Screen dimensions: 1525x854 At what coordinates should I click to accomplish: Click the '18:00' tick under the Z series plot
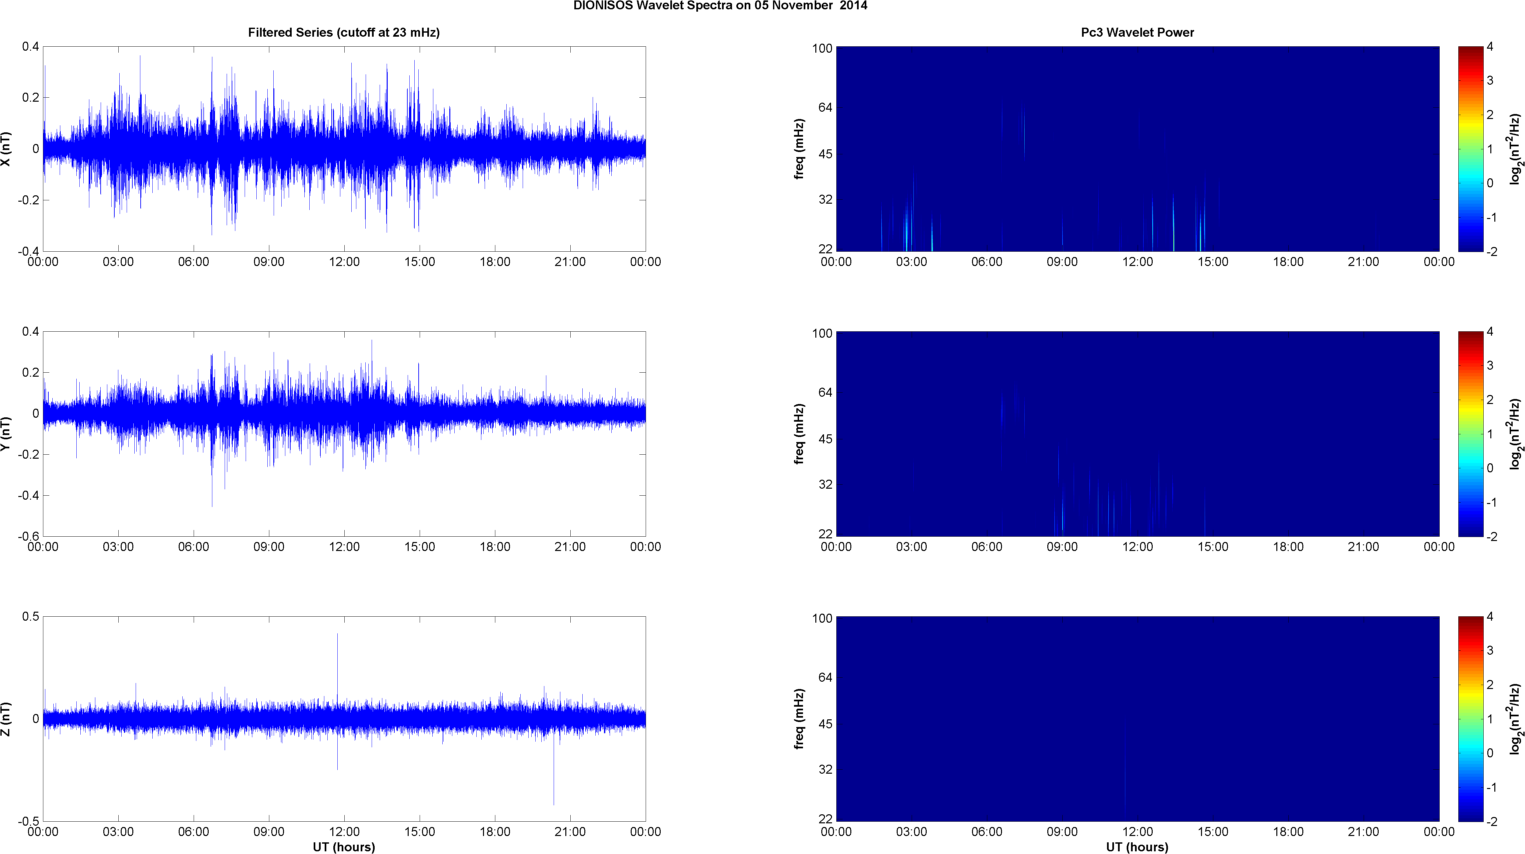(495, 832)
